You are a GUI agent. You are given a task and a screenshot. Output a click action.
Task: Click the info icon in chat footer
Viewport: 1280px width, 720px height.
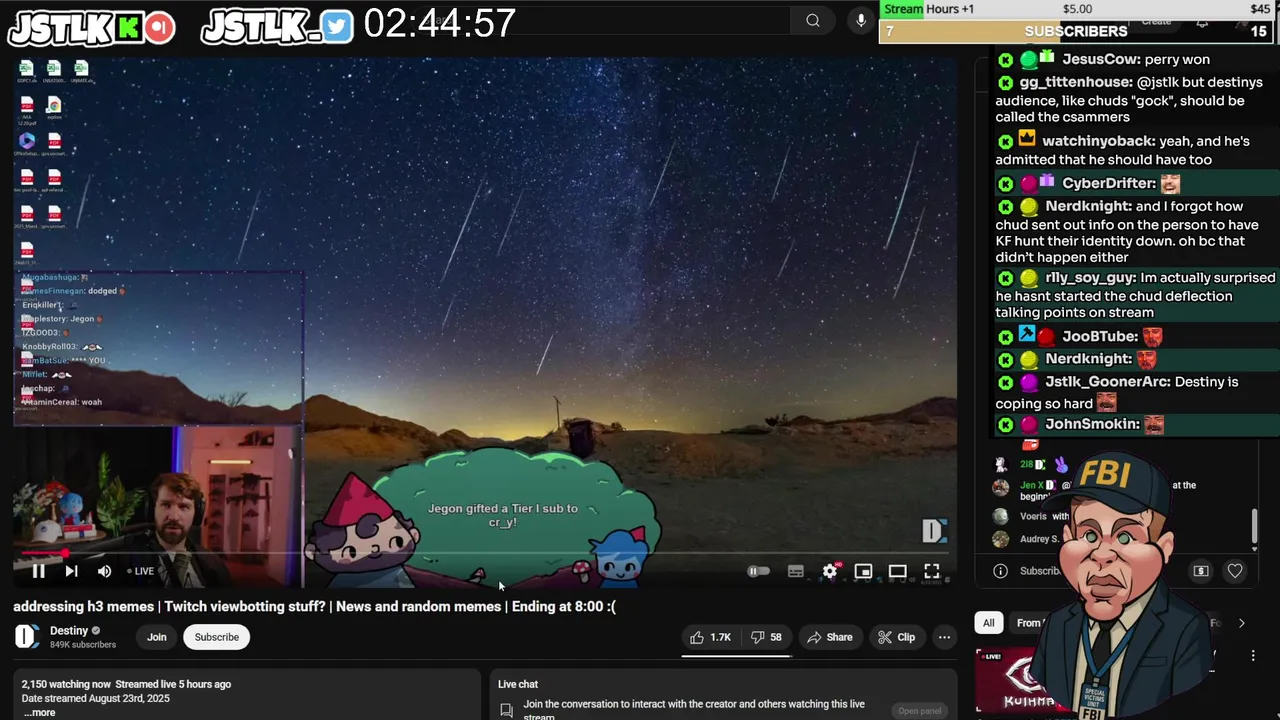pyautogui.click(x=1000, y=571)
